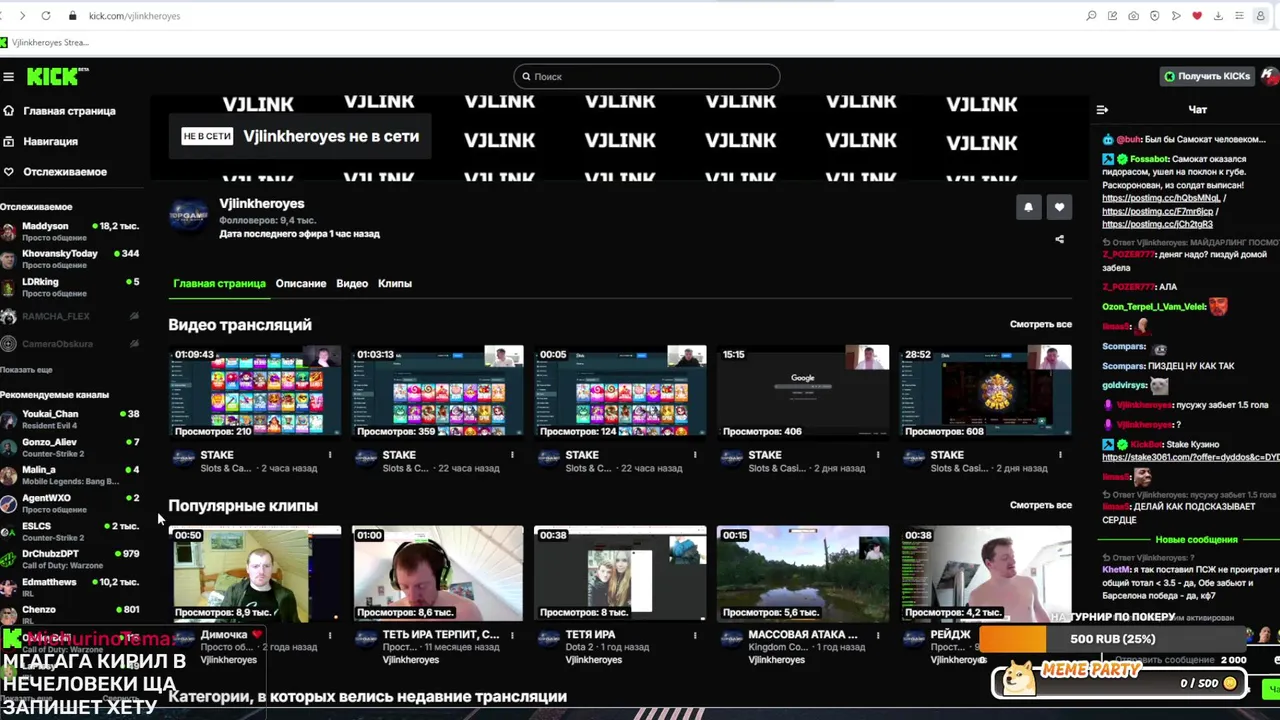1280x720 pixels.
Task: Open Maddyson in followed channels
Action: click(70, 232)
